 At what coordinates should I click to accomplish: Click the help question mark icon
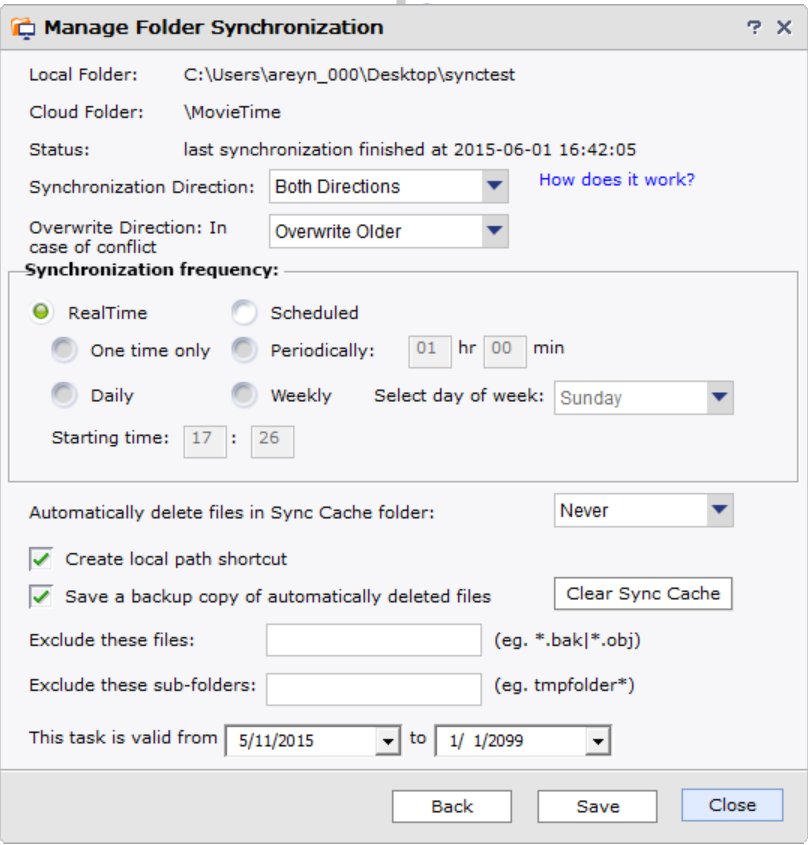click(754, 28)
